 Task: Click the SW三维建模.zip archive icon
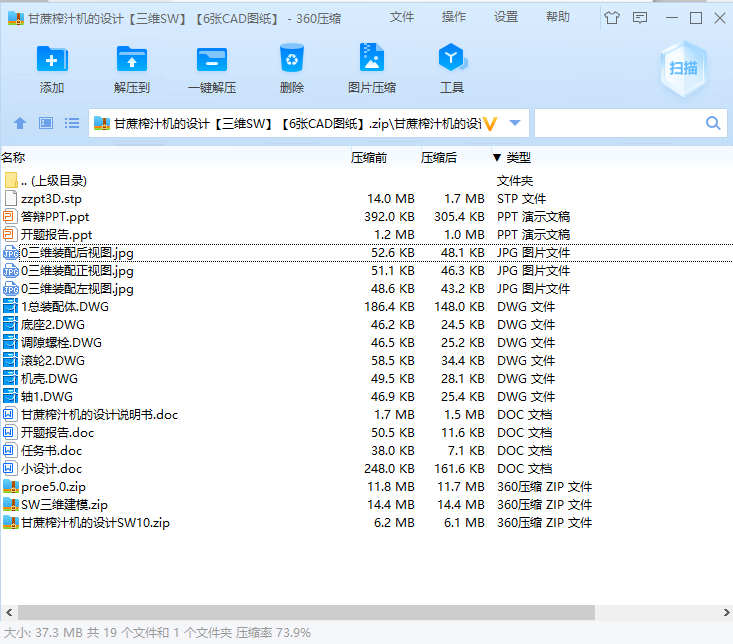pos(10,505)
